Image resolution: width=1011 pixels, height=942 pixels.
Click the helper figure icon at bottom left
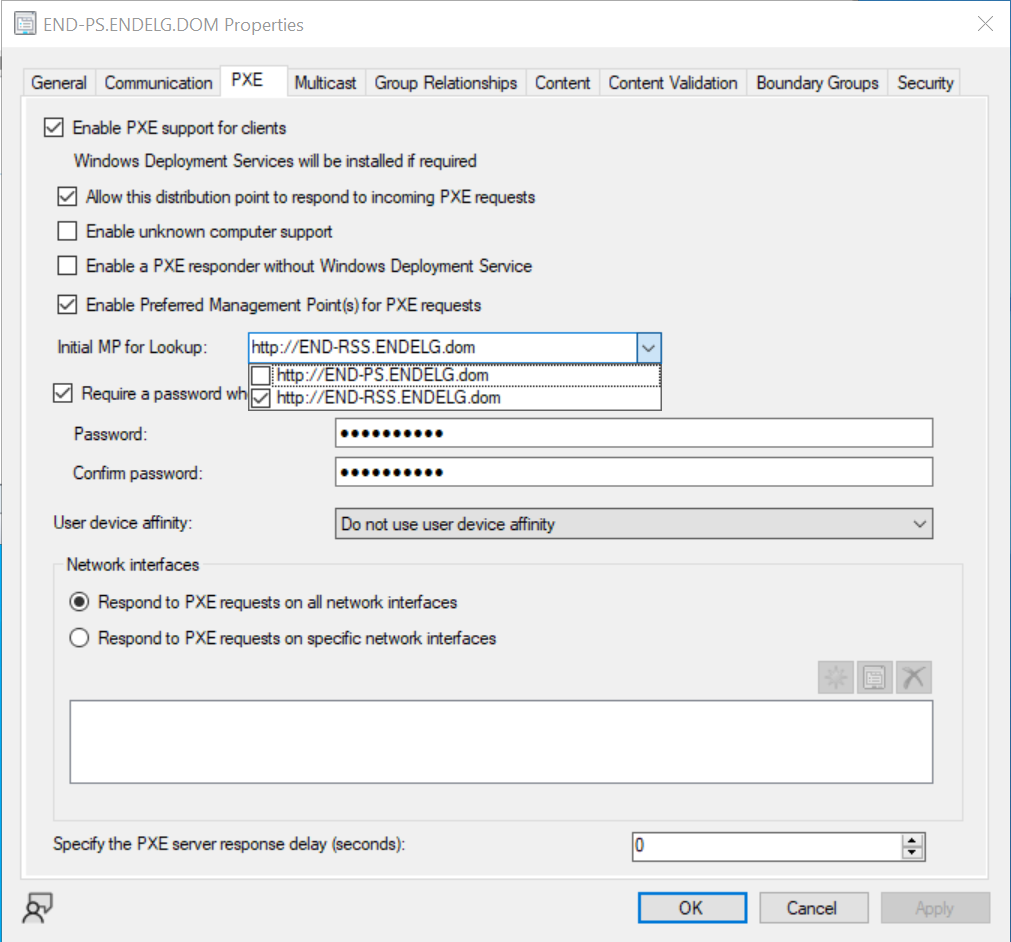click(x=36, y=907)
